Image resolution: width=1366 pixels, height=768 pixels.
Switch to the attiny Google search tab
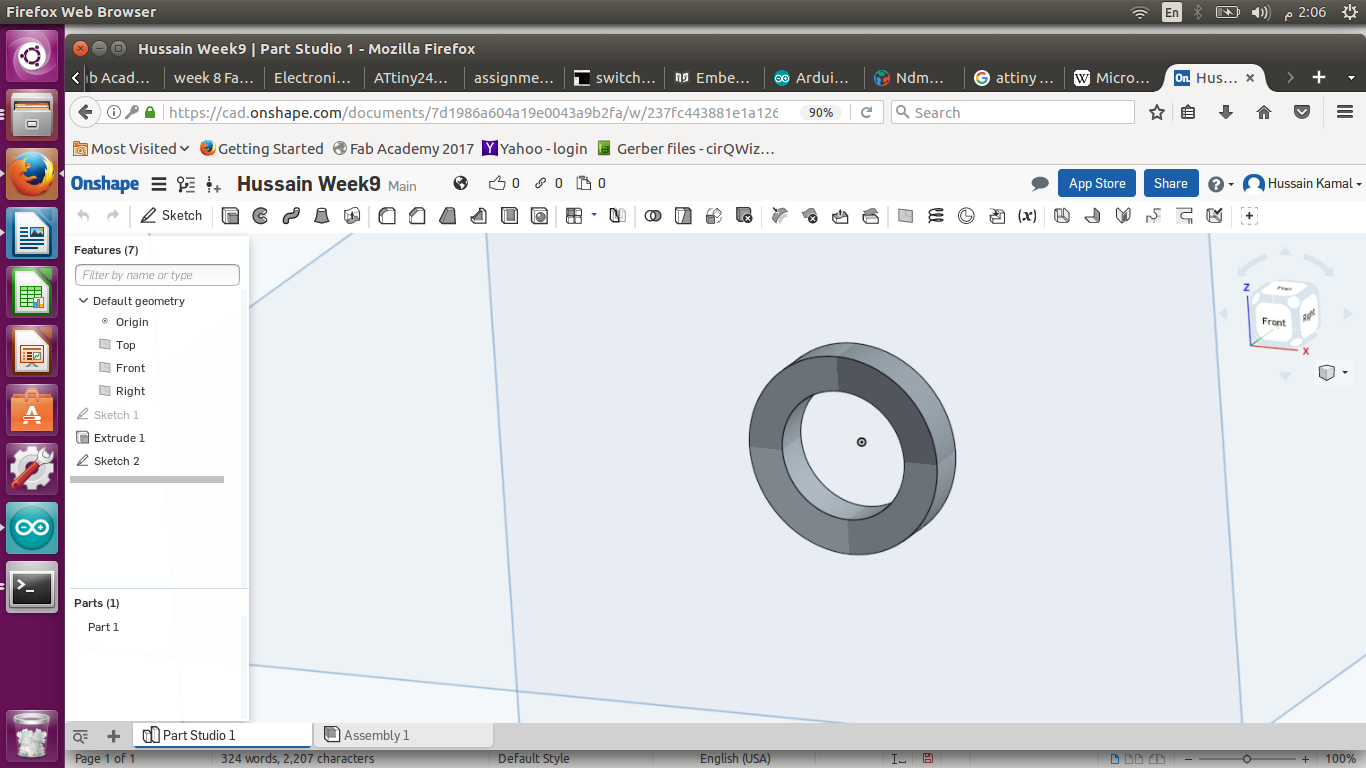(1014, 77)
